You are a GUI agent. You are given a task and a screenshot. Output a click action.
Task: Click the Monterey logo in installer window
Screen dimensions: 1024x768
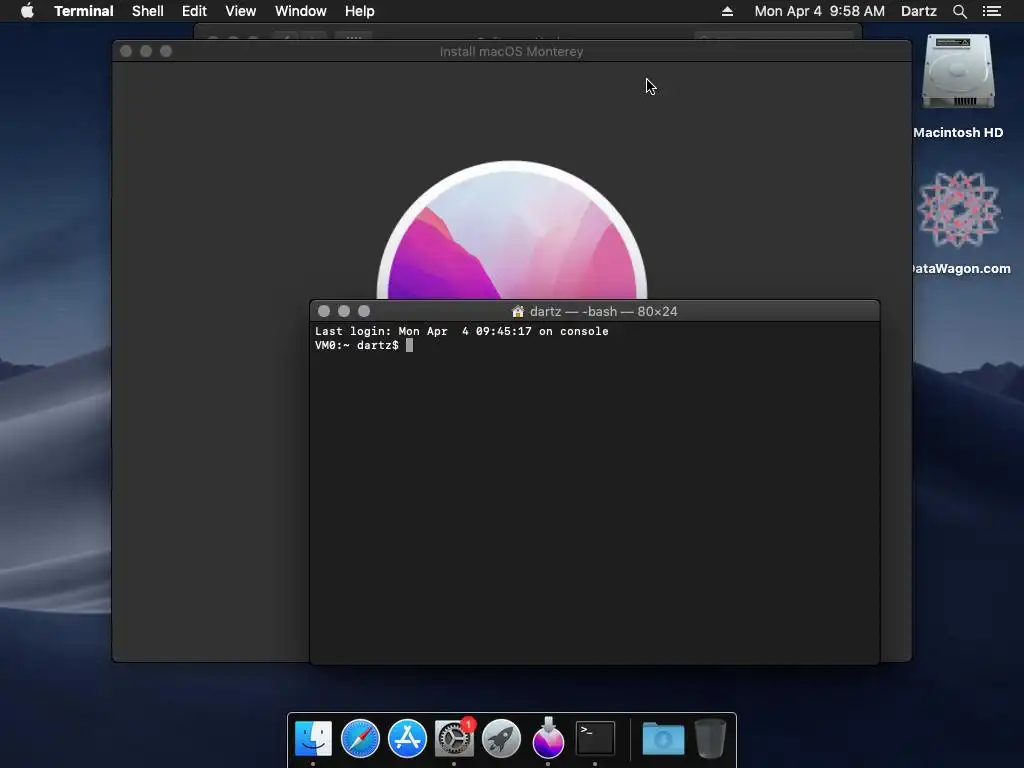pyautogui.click(x=512, y=230)
